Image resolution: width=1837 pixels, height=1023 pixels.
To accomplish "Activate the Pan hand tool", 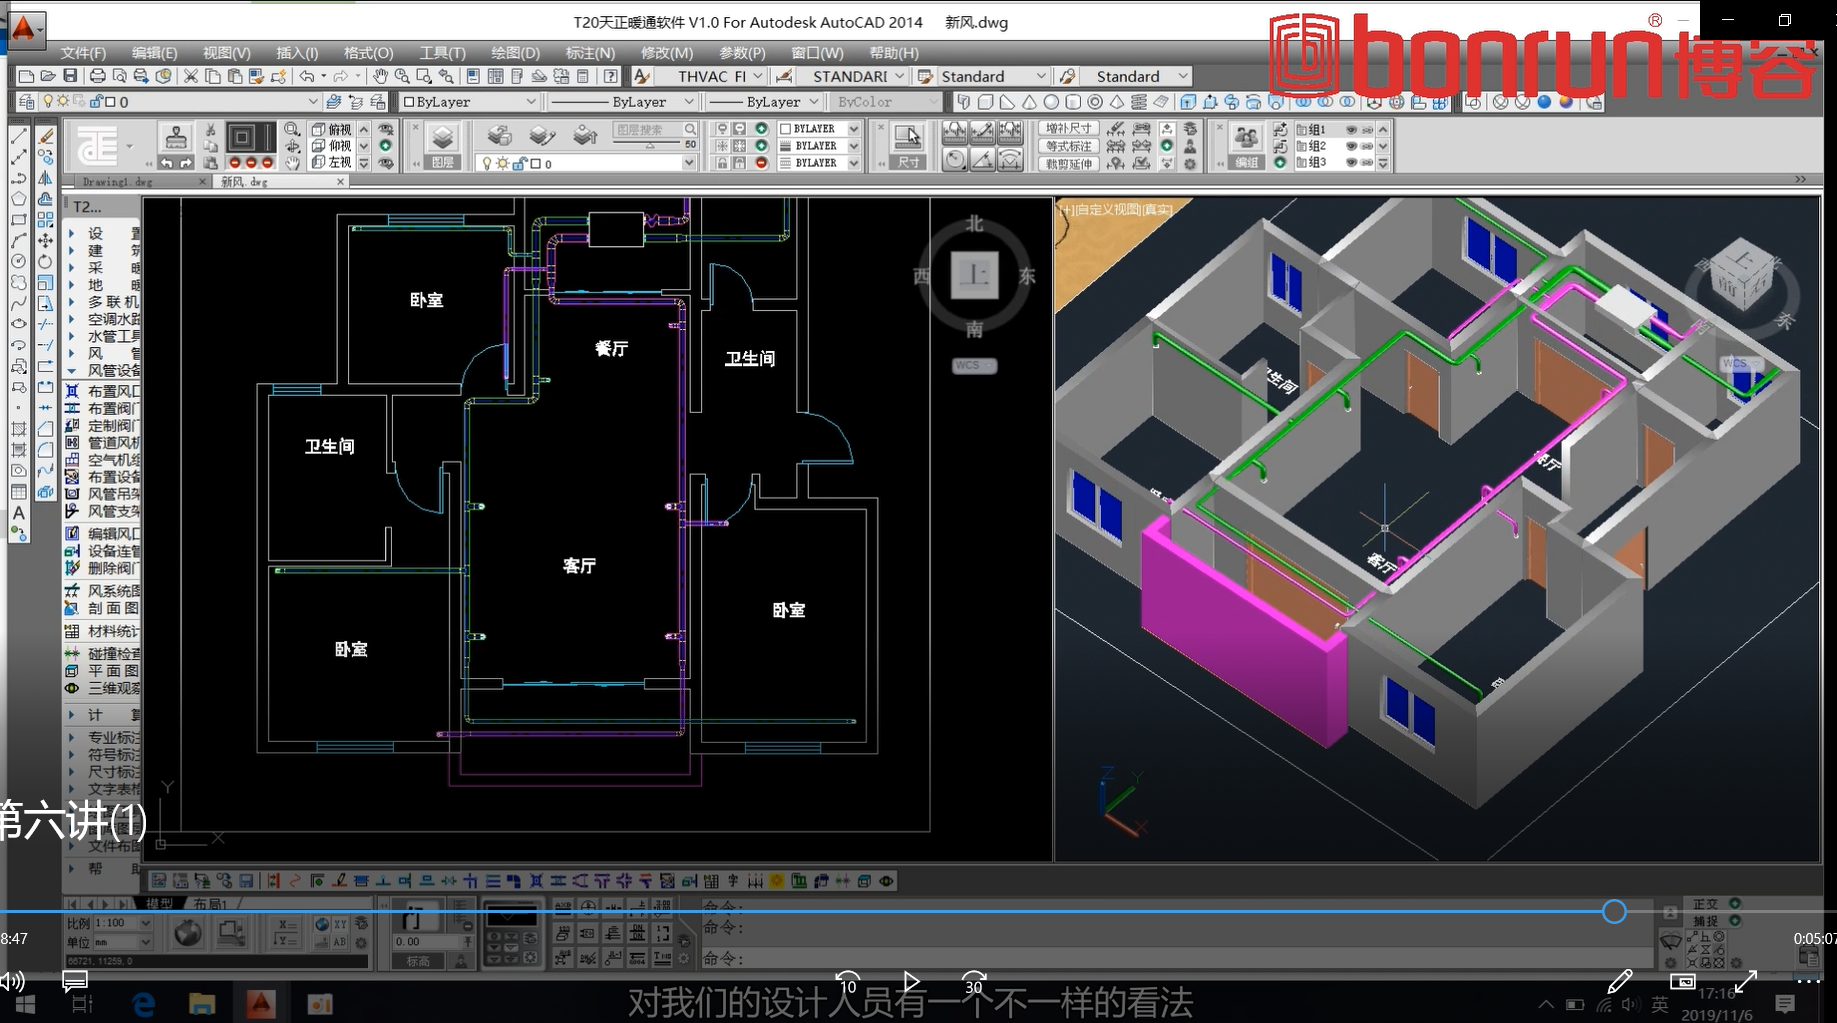I will tap(380, 76).
